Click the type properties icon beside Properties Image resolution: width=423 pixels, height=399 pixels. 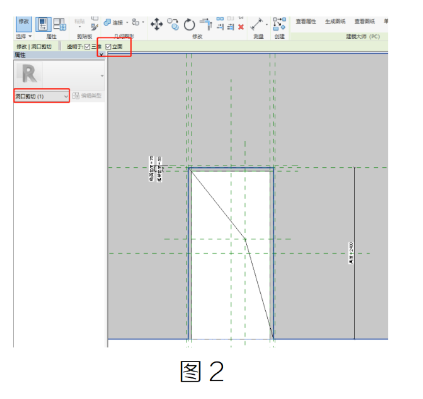click(60, 24)
